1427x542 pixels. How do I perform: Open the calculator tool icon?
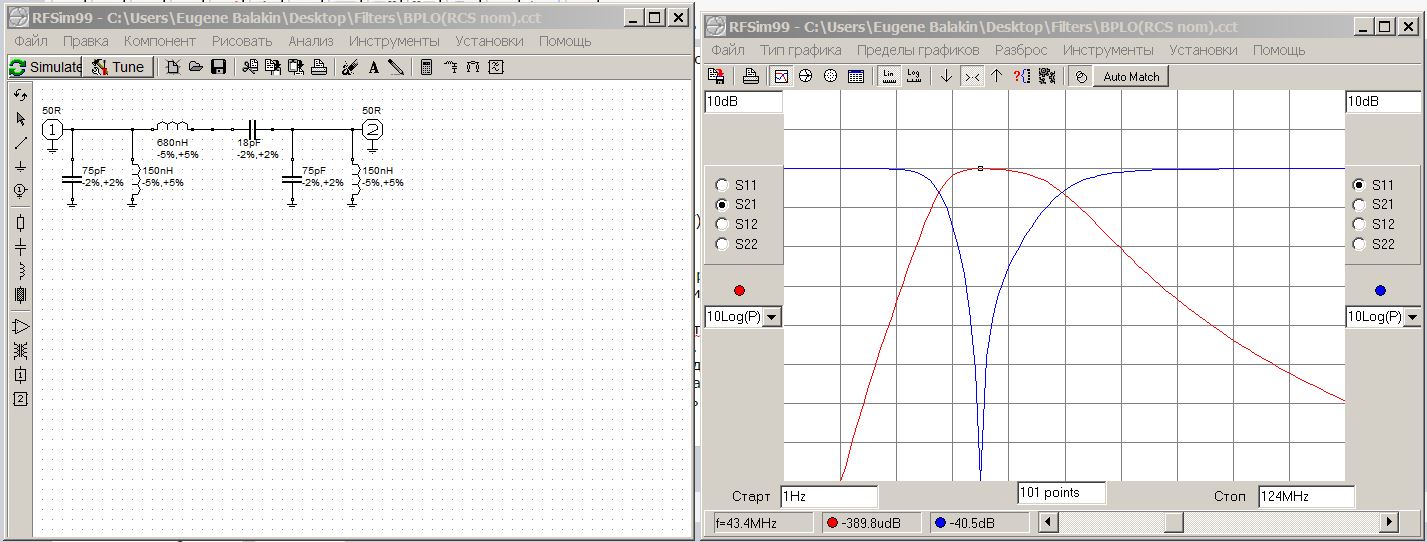(x=426, y=67)
